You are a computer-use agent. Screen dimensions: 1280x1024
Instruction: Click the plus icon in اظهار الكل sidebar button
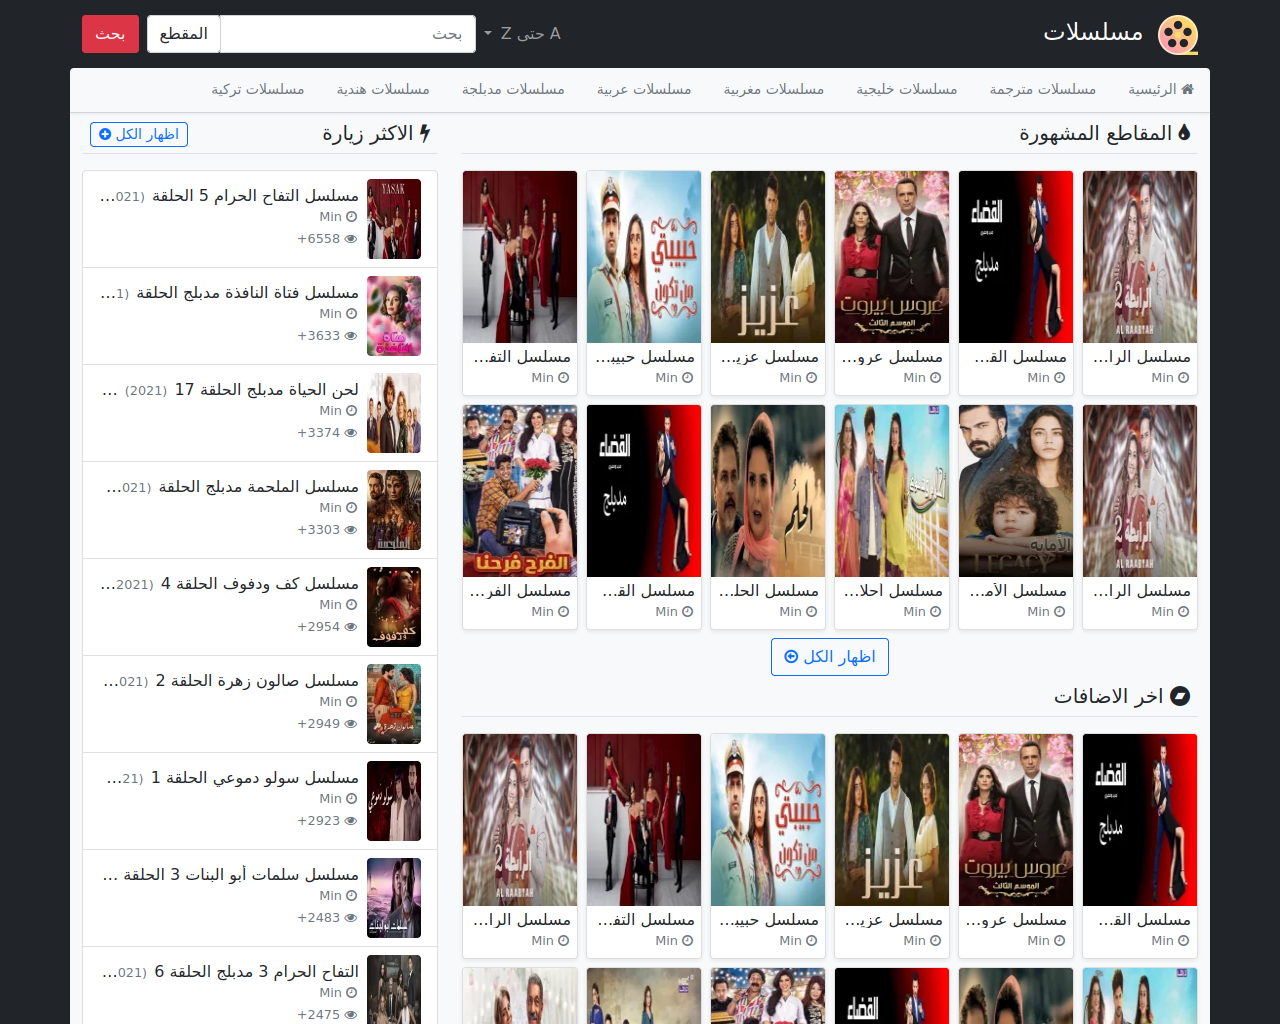coord(105,134)
